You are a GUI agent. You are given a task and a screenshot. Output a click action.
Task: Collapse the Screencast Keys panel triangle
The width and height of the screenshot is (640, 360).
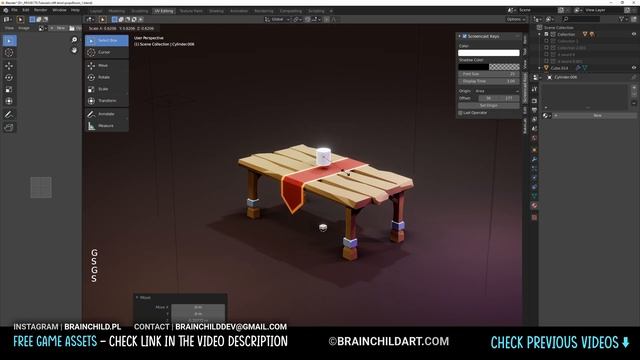click(x=460, y=36)
